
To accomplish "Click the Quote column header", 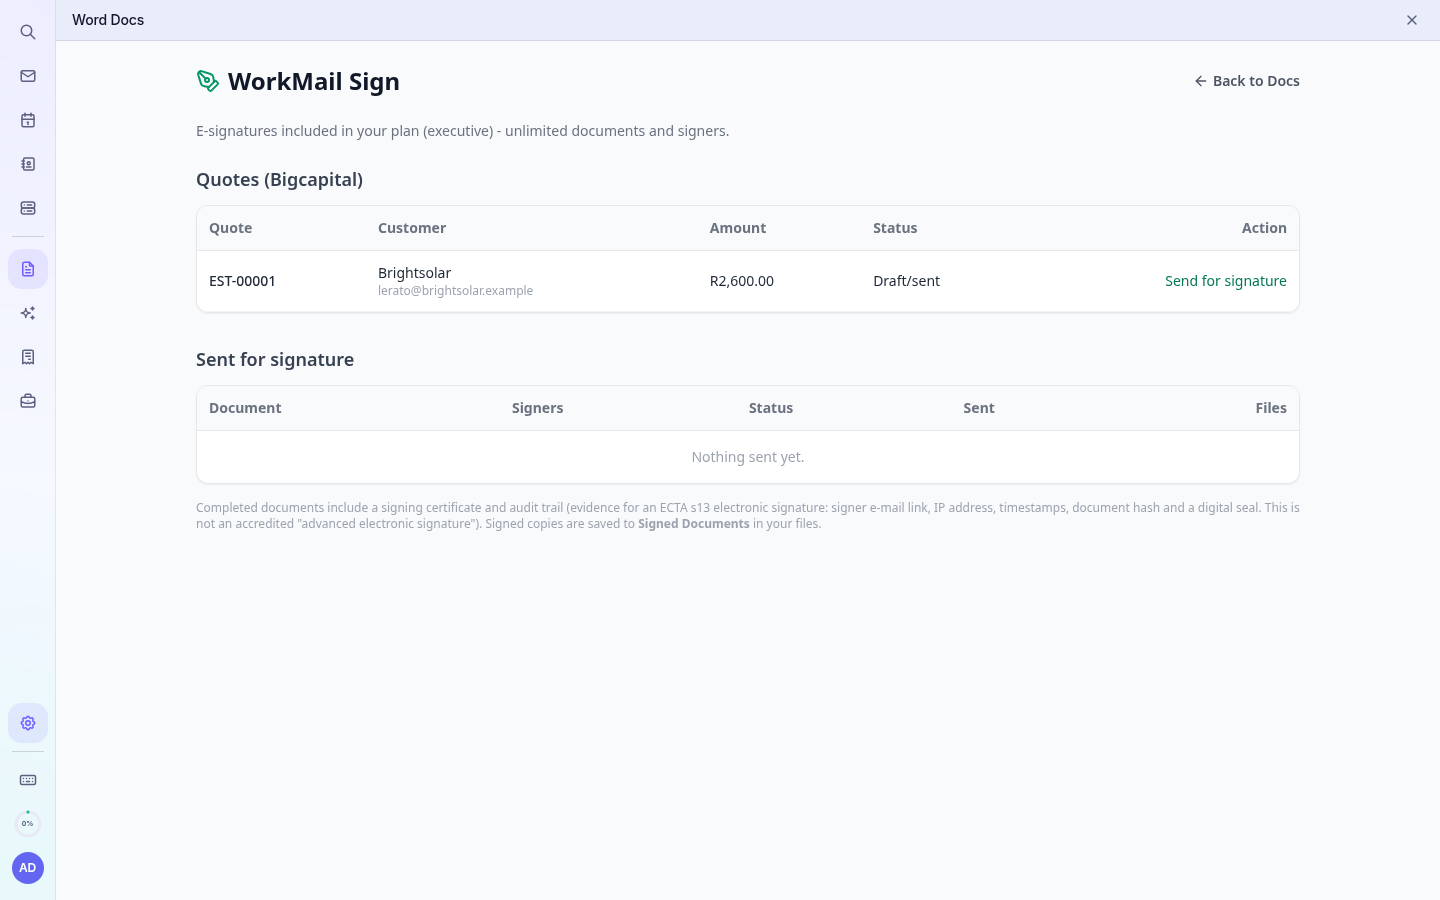I will click(x=230, y=228).
